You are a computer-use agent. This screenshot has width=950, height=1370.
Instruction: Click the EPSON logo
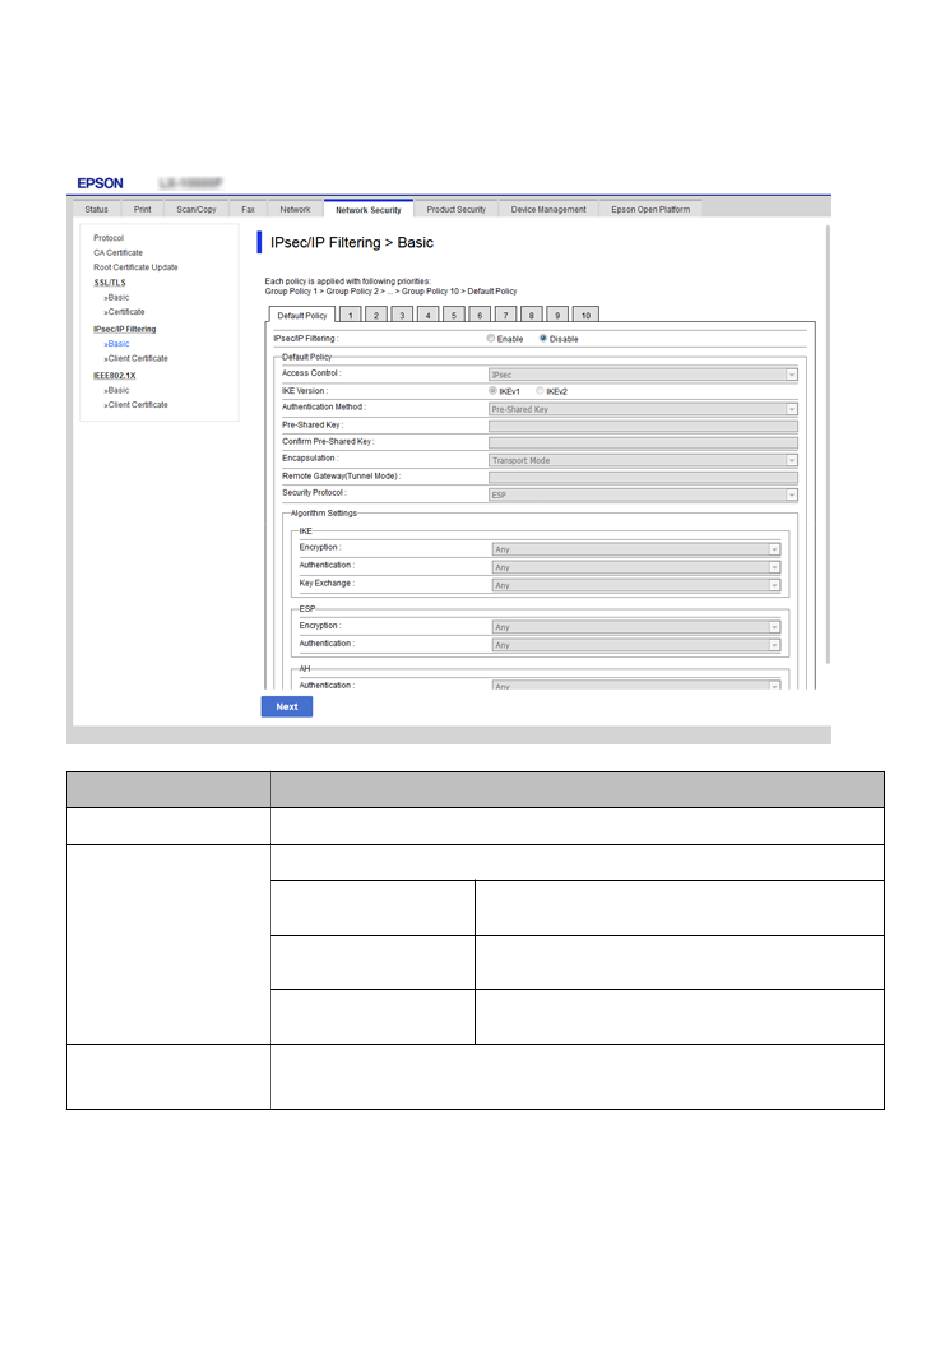click(x=101, y=183)
